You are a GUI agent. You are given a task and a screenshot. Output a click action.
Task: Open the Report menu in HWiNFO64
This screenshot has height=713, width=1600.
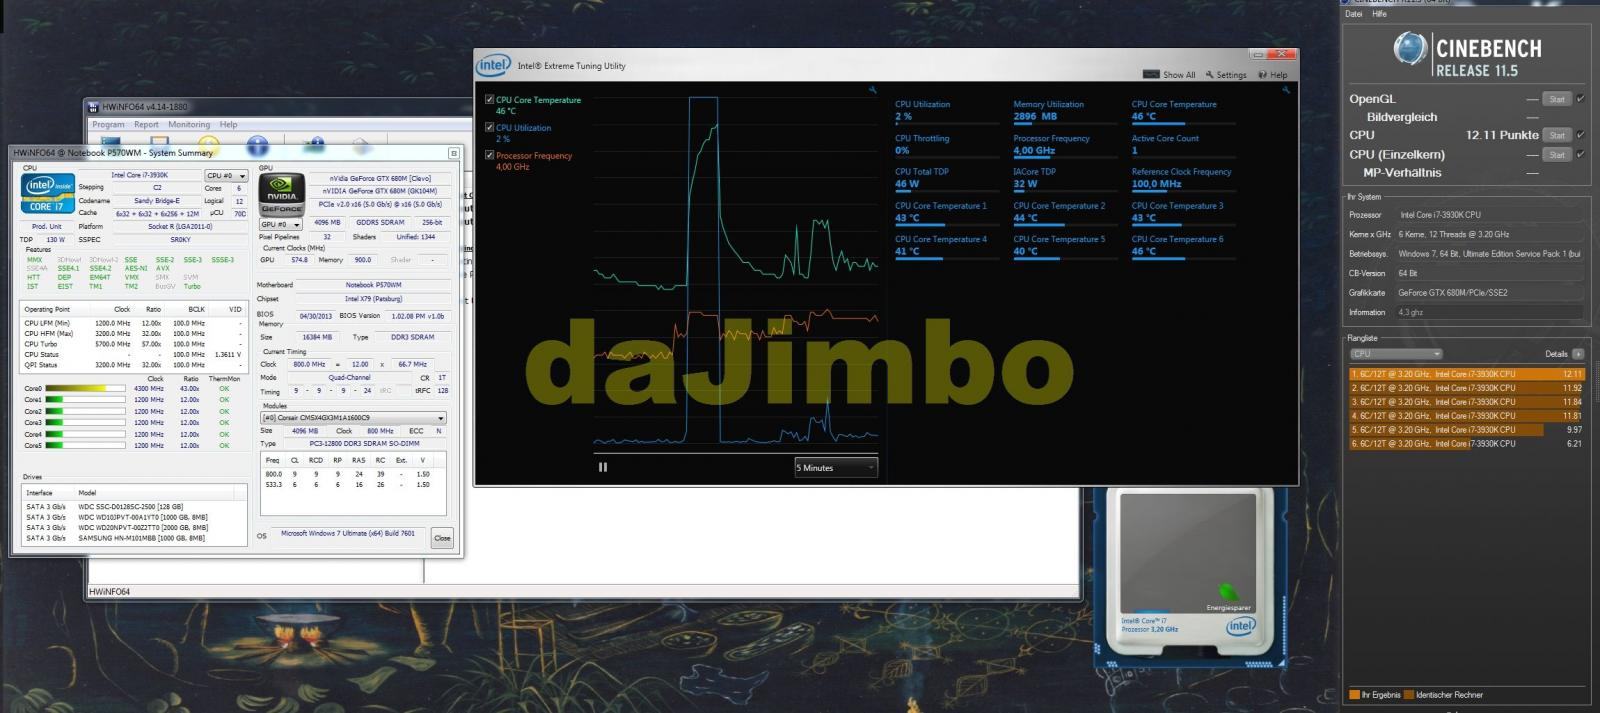click(x=146, y=125)
